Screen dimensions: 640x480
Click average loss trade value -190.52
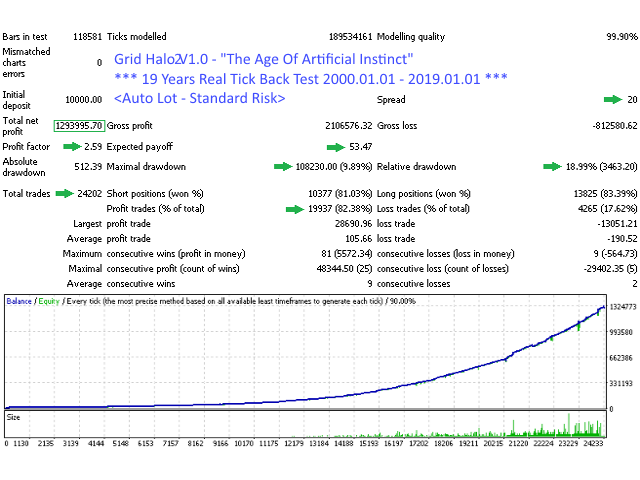pyautogui.click(x=622, y=239)
